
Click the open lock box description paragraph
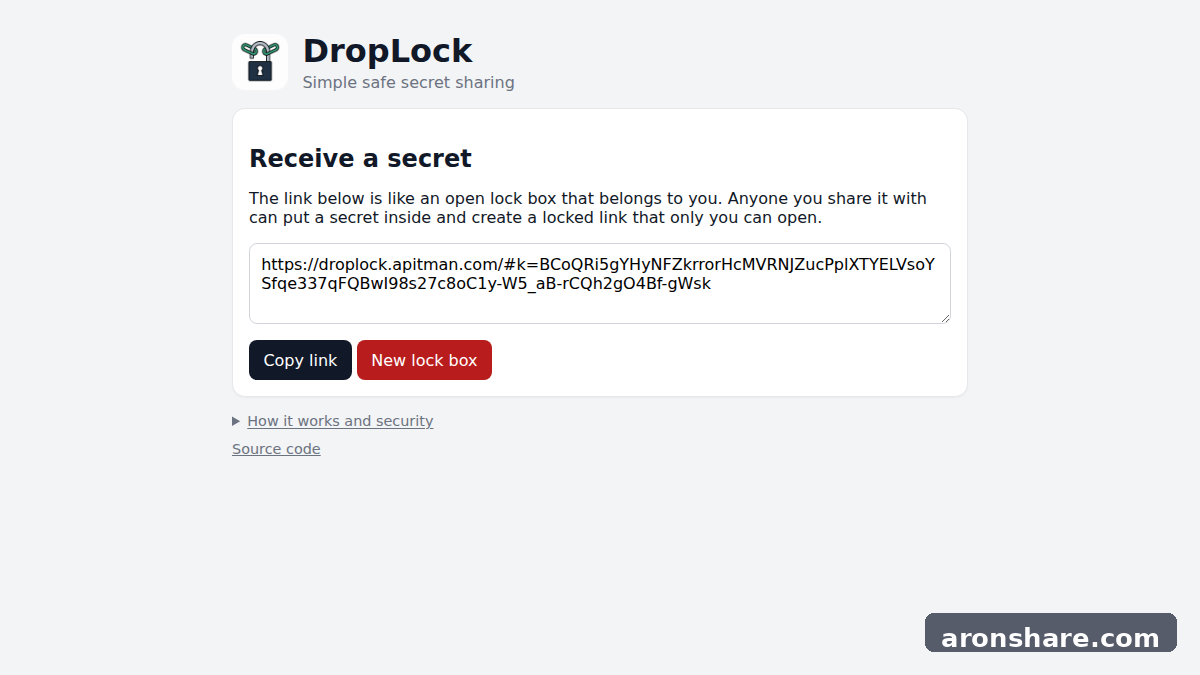588,208
